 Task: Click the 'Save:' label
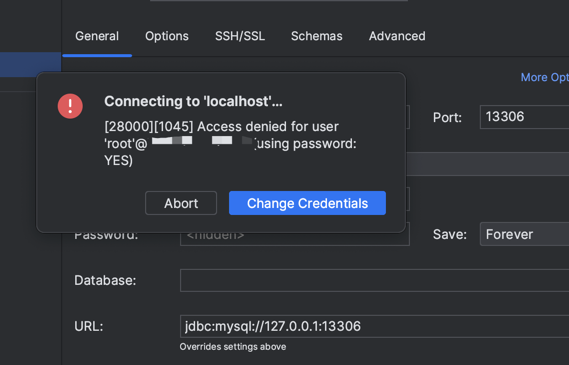pyautogui.click(x=450, y=234)
